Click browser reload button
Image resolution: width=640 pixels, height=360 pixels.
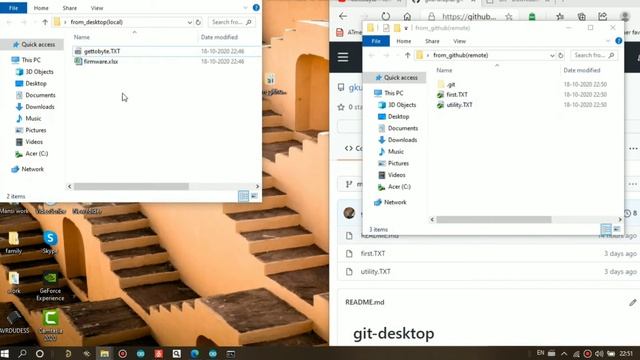[386, 16]
